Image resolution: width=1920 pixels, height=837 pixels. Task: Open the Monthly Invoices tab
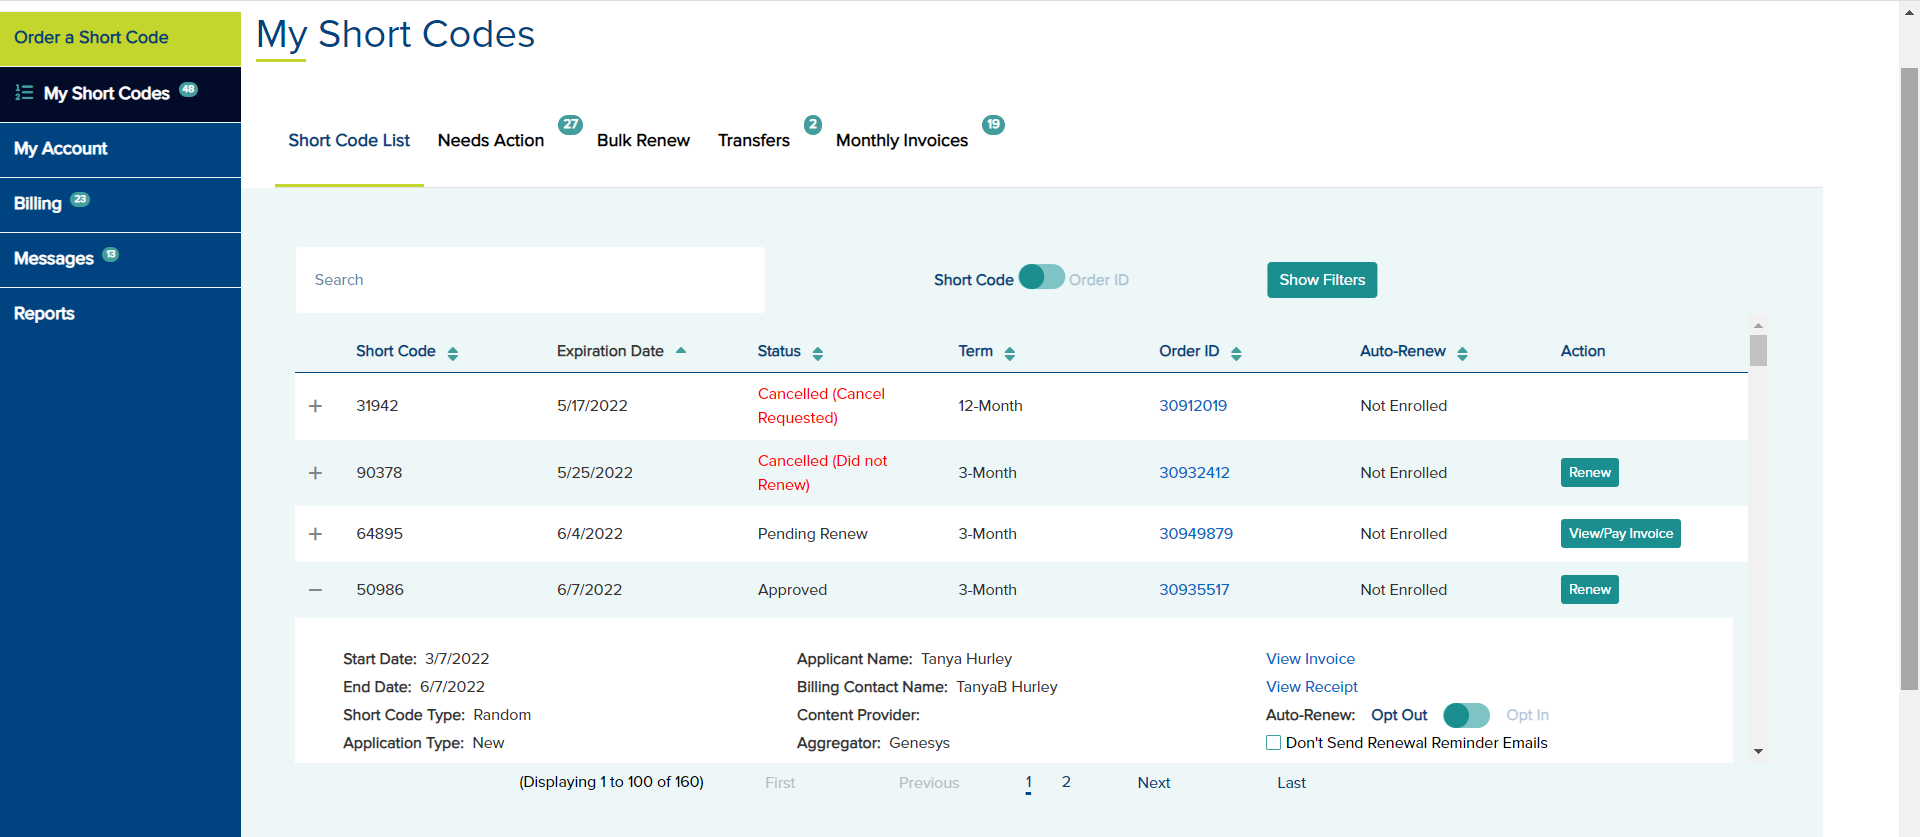click(x=901, y=141)
